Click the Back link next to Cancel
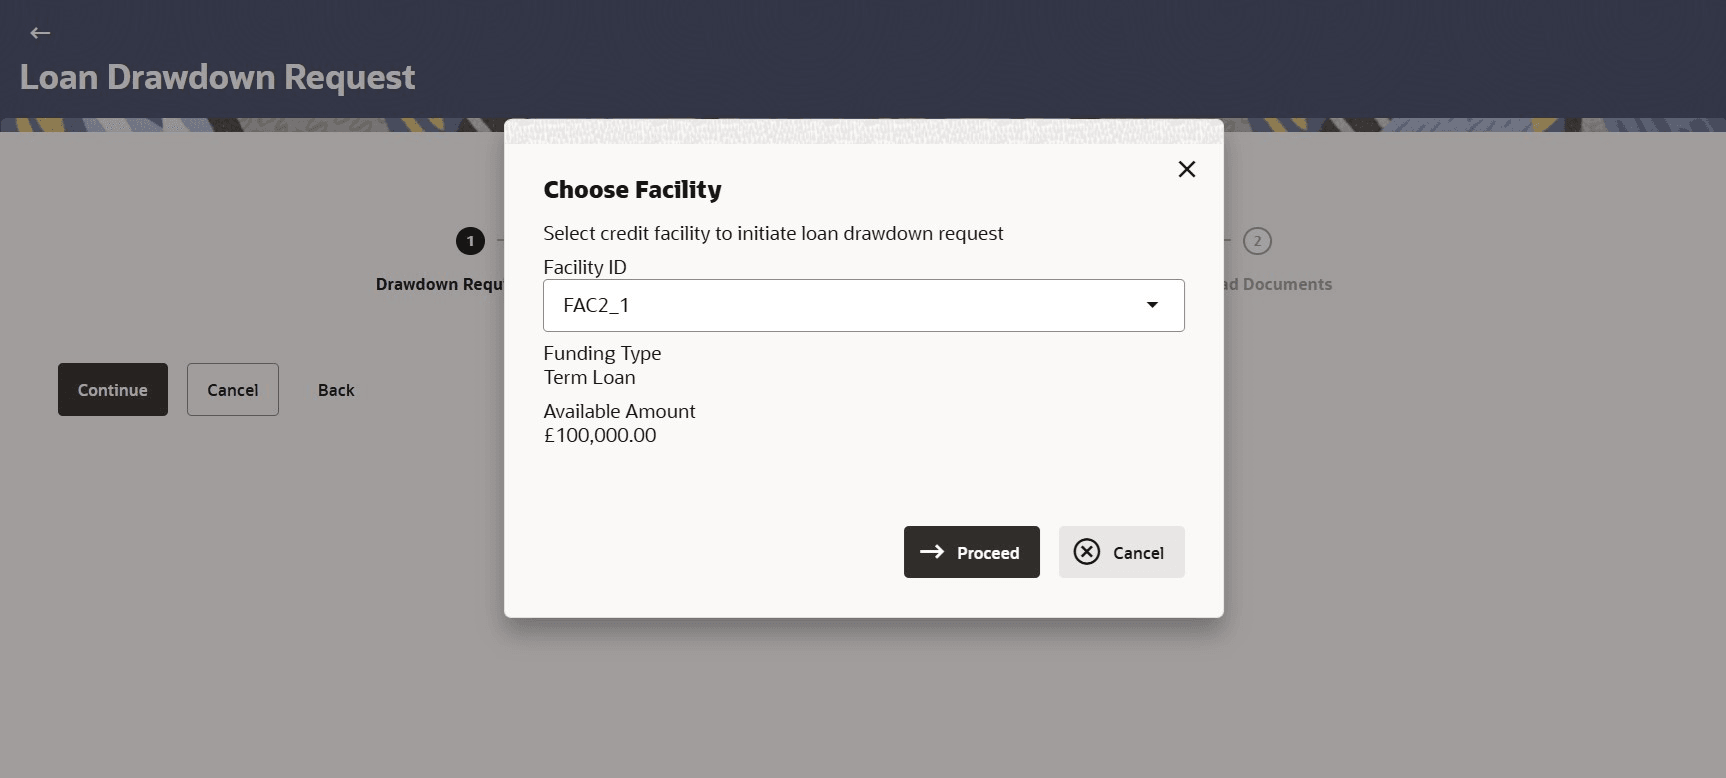1726x778 pixels. 336,390
